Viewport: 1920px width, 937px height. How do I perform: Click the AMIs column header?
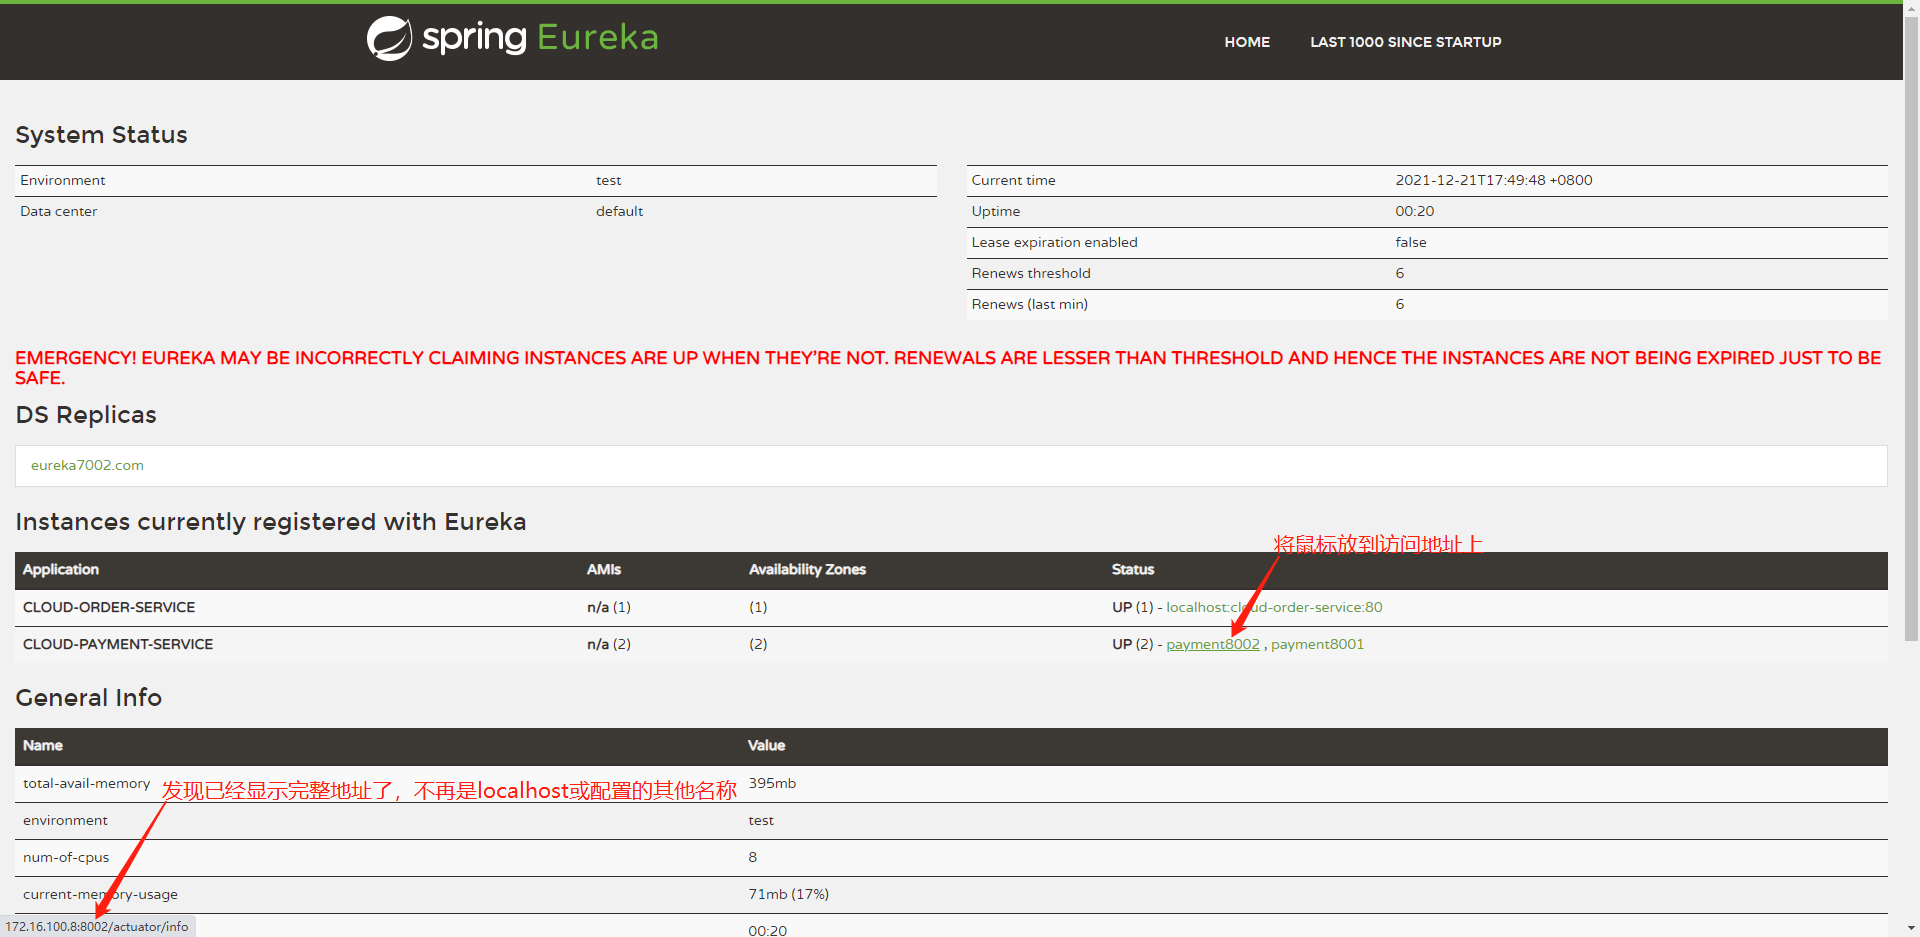(604, 569)
